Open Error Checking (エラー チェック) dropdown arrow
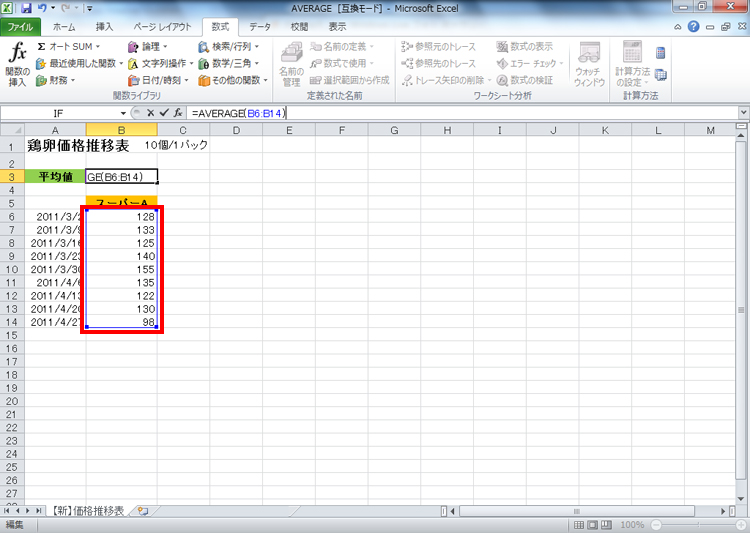The width and height of the screenshot is (750, 533). tap(561, 63)
